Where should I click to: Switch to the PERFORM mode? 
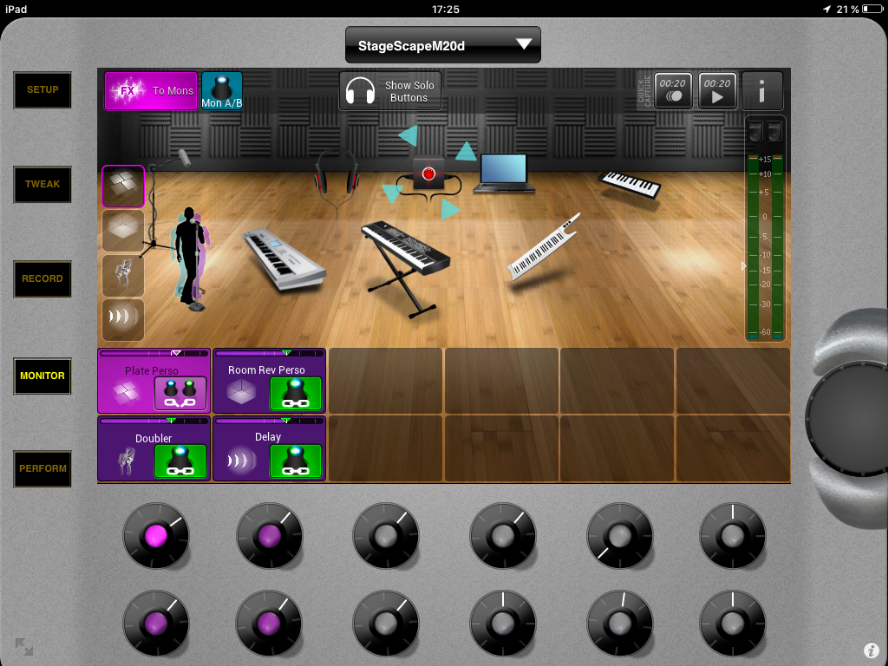pyautogui.click(x=42, y=468)
